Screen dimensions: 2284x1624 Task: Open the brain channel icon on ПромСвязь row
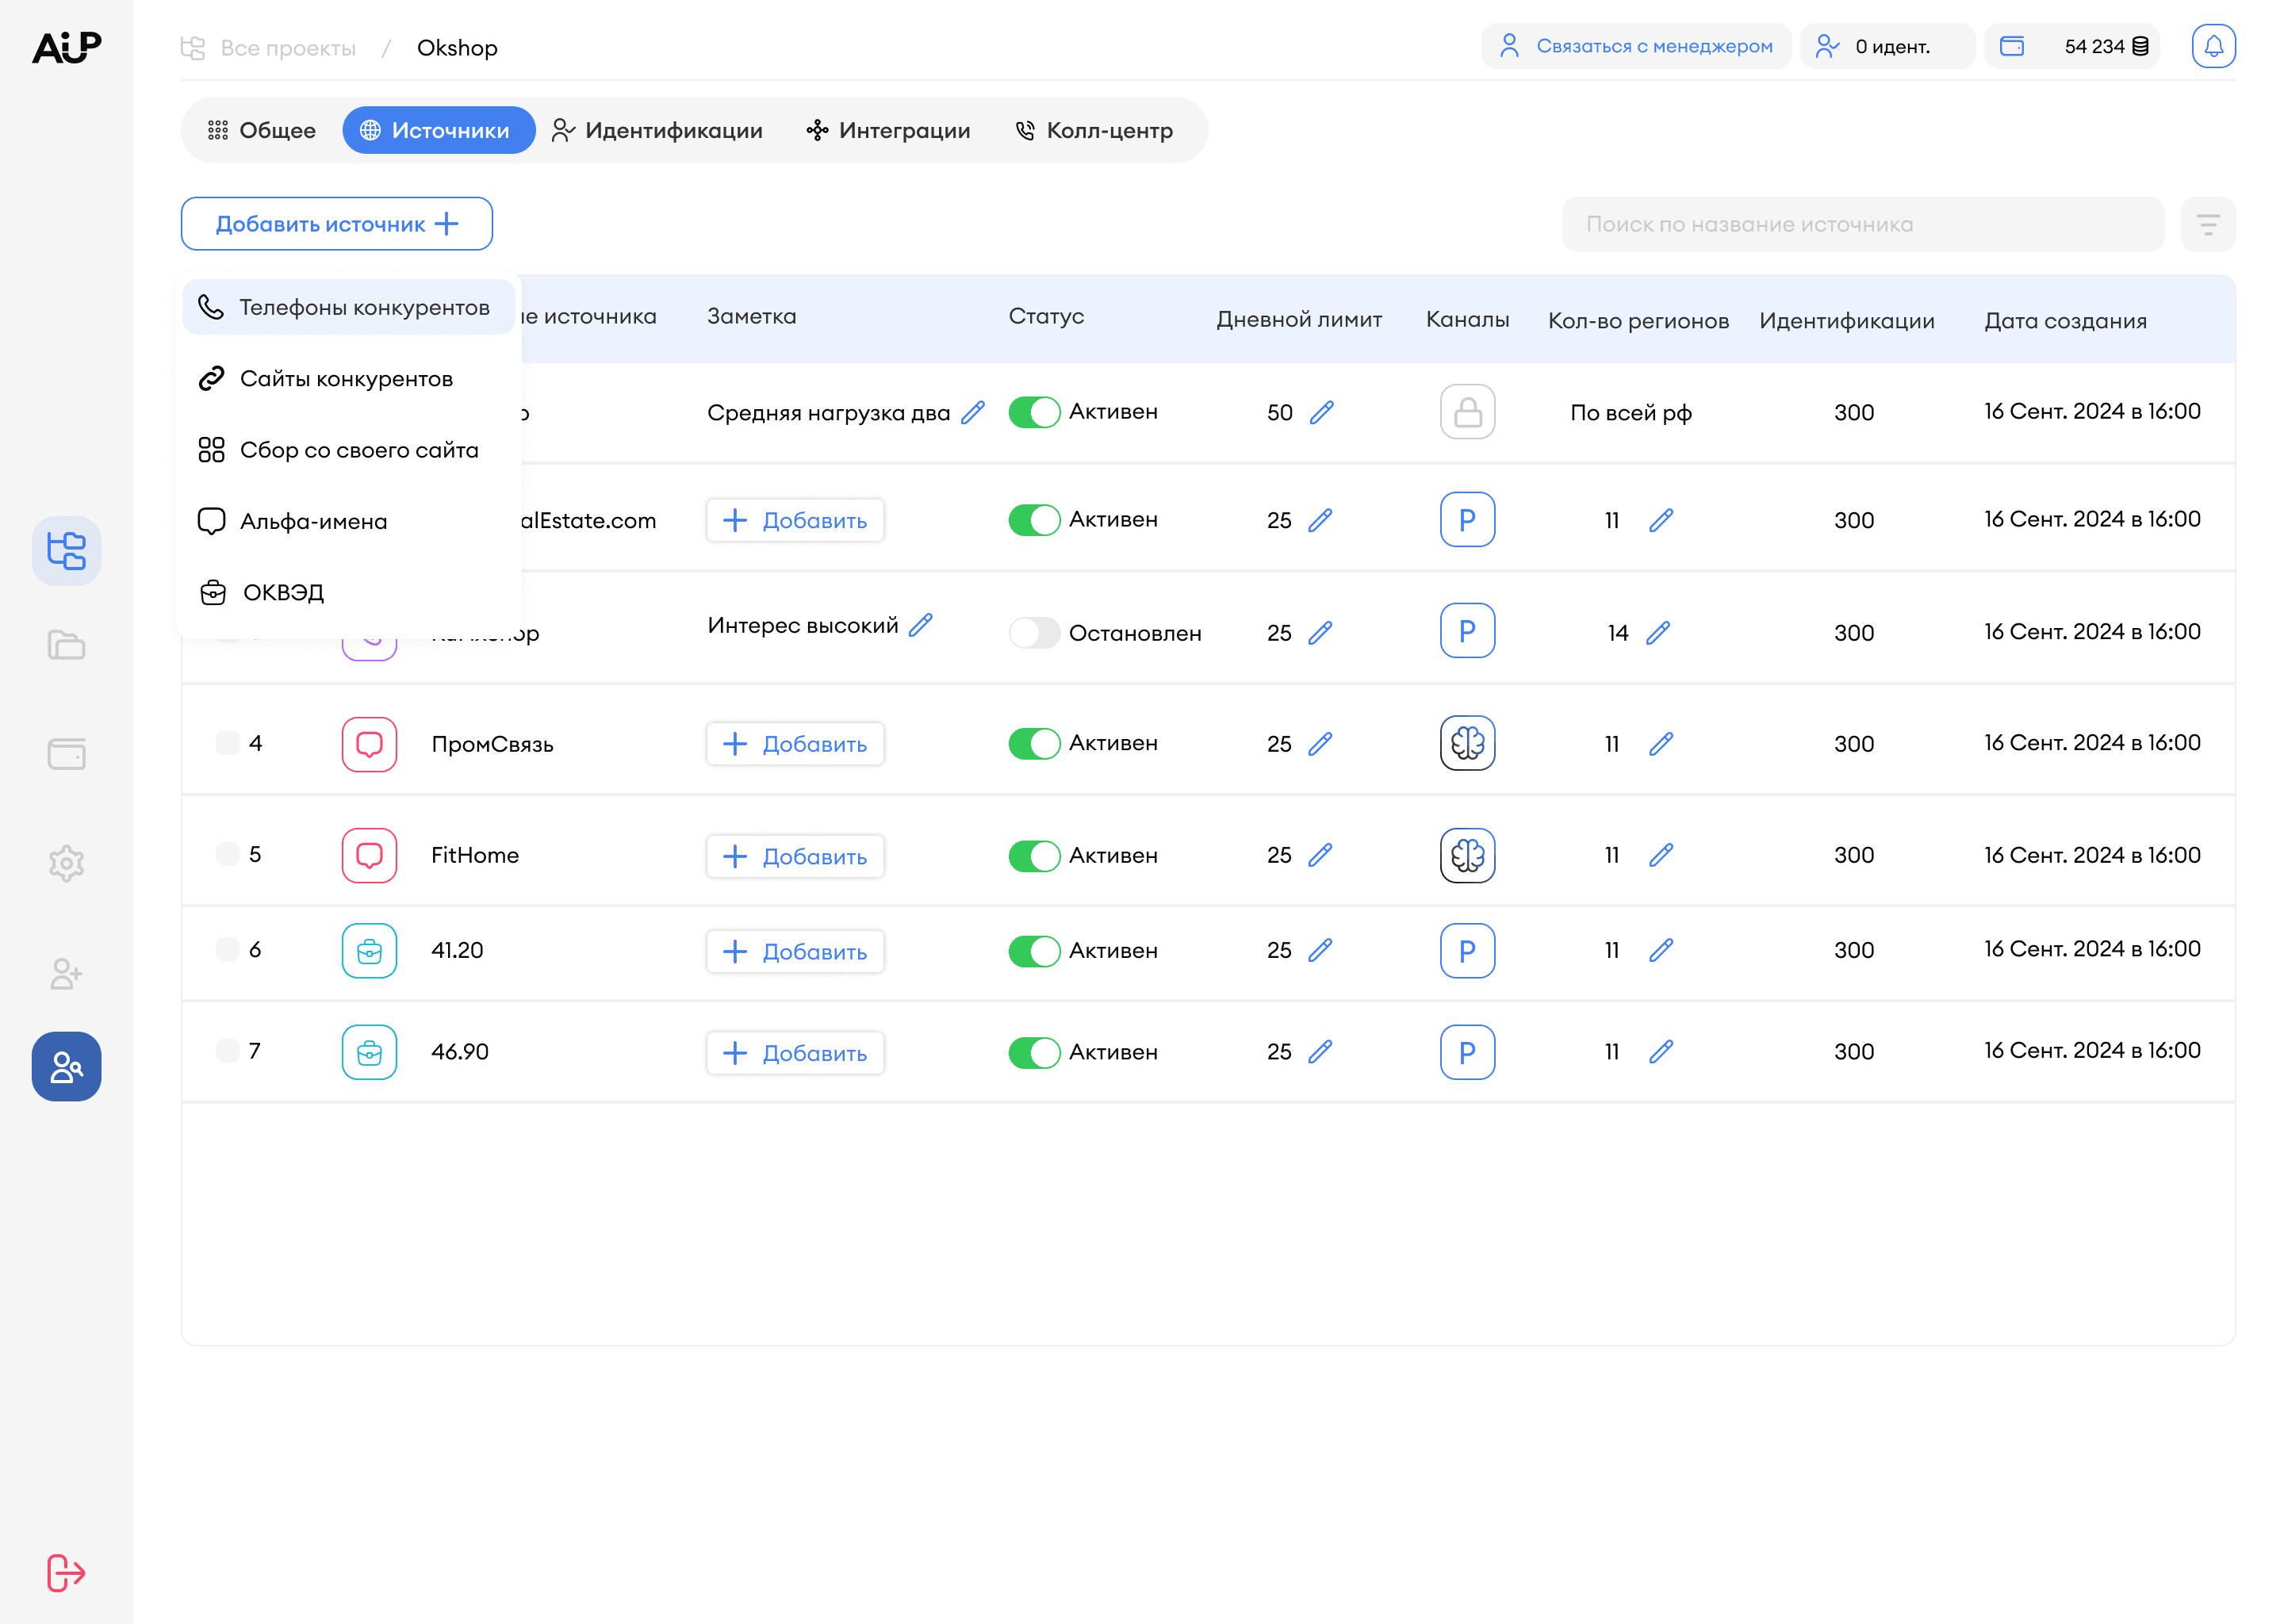[x=1467, y=743]
